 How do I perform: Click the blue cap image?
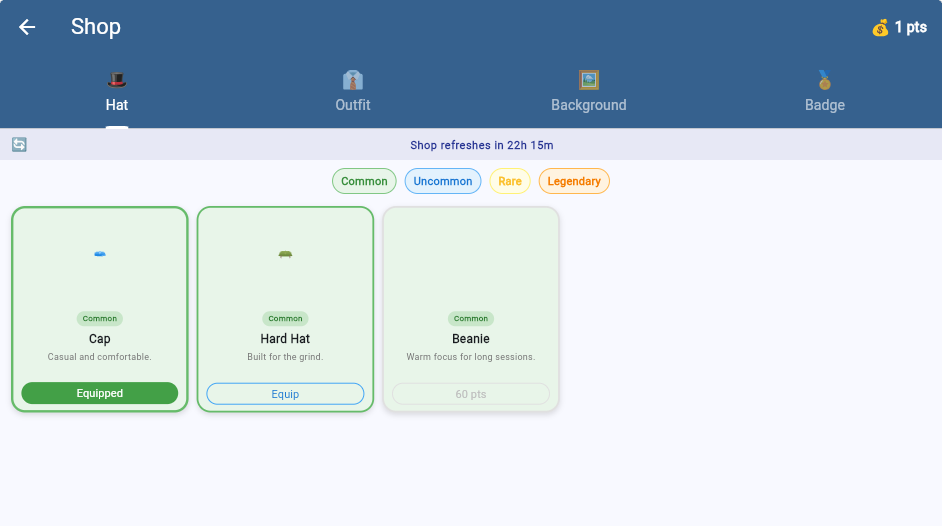[100, 254]
